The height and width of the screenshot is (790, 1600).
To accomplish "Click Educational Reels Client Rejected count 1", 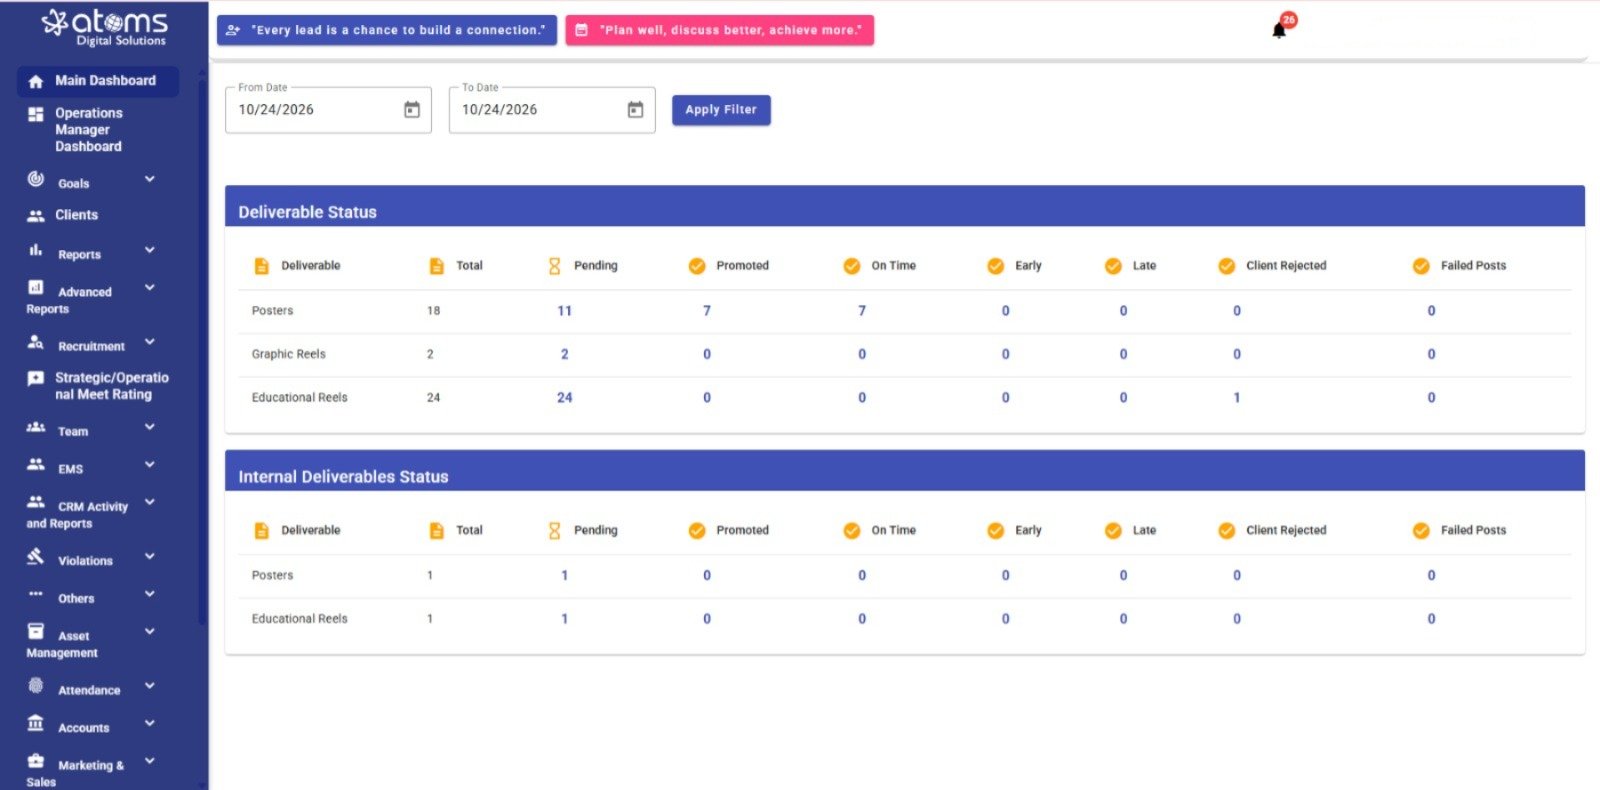I will click(1237, 398).
